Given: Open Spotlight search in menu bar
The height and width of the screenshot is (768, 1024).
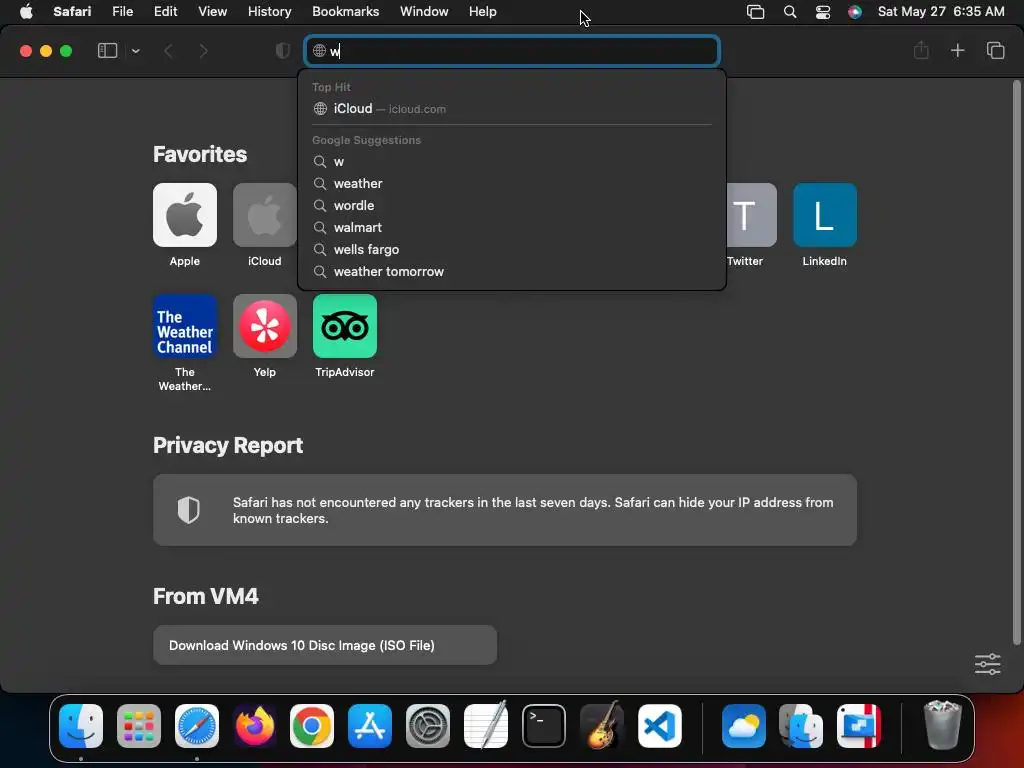Looking at the screenshot, I should click(x=790, y=12).
